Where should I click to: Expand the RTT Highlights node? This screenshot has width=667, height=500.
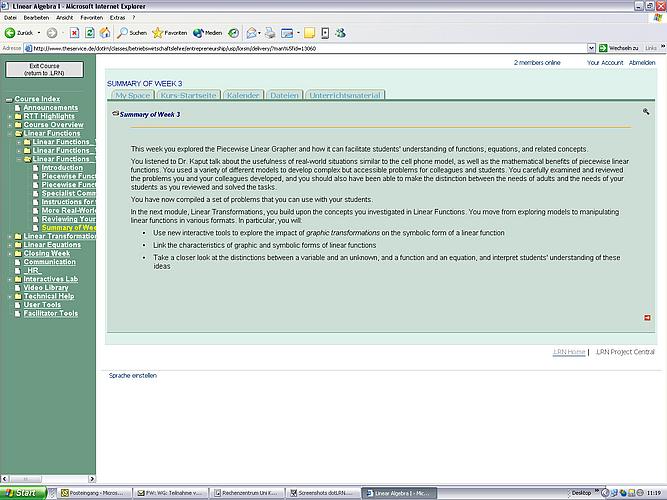coord(10,116)
